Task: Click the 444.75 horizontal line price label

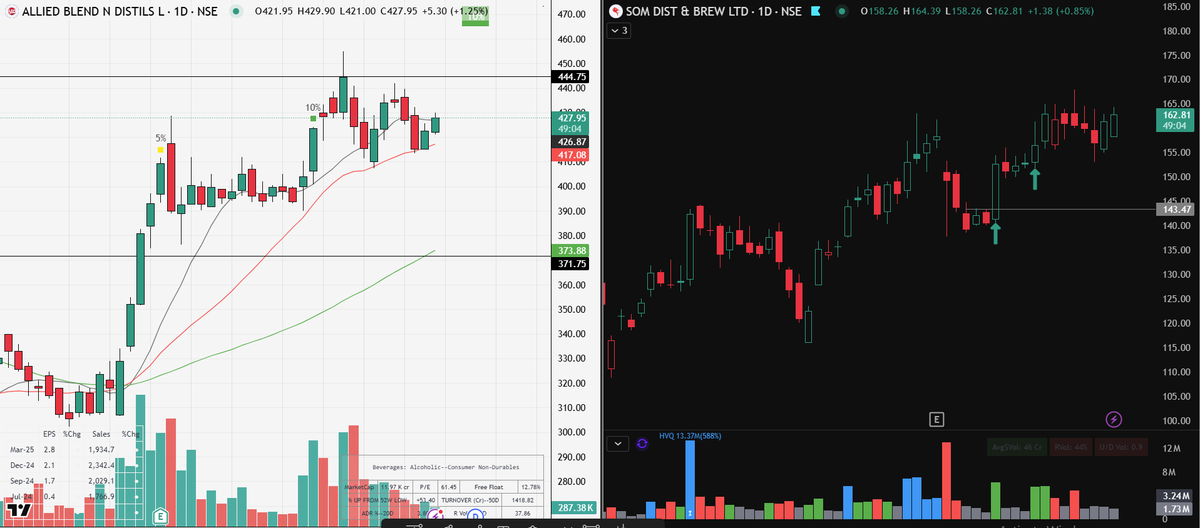Action: pos(572,76)
